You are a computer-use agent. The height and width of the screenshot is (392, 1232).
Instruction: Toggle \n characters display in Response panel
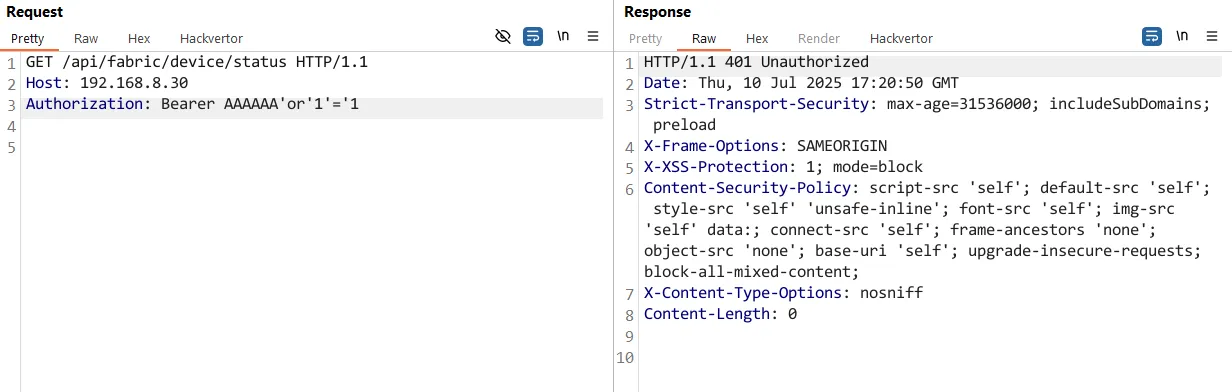[x=1182, y=37]
